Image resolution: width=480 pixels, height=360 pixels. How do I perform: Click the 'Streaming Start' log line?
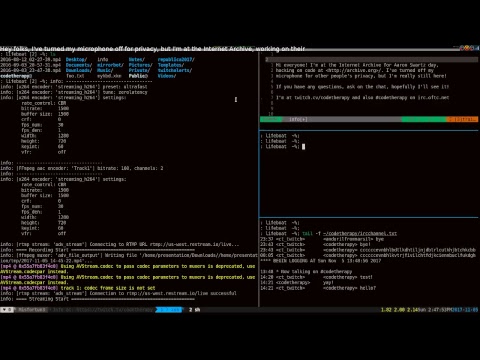tap(97, 299)
